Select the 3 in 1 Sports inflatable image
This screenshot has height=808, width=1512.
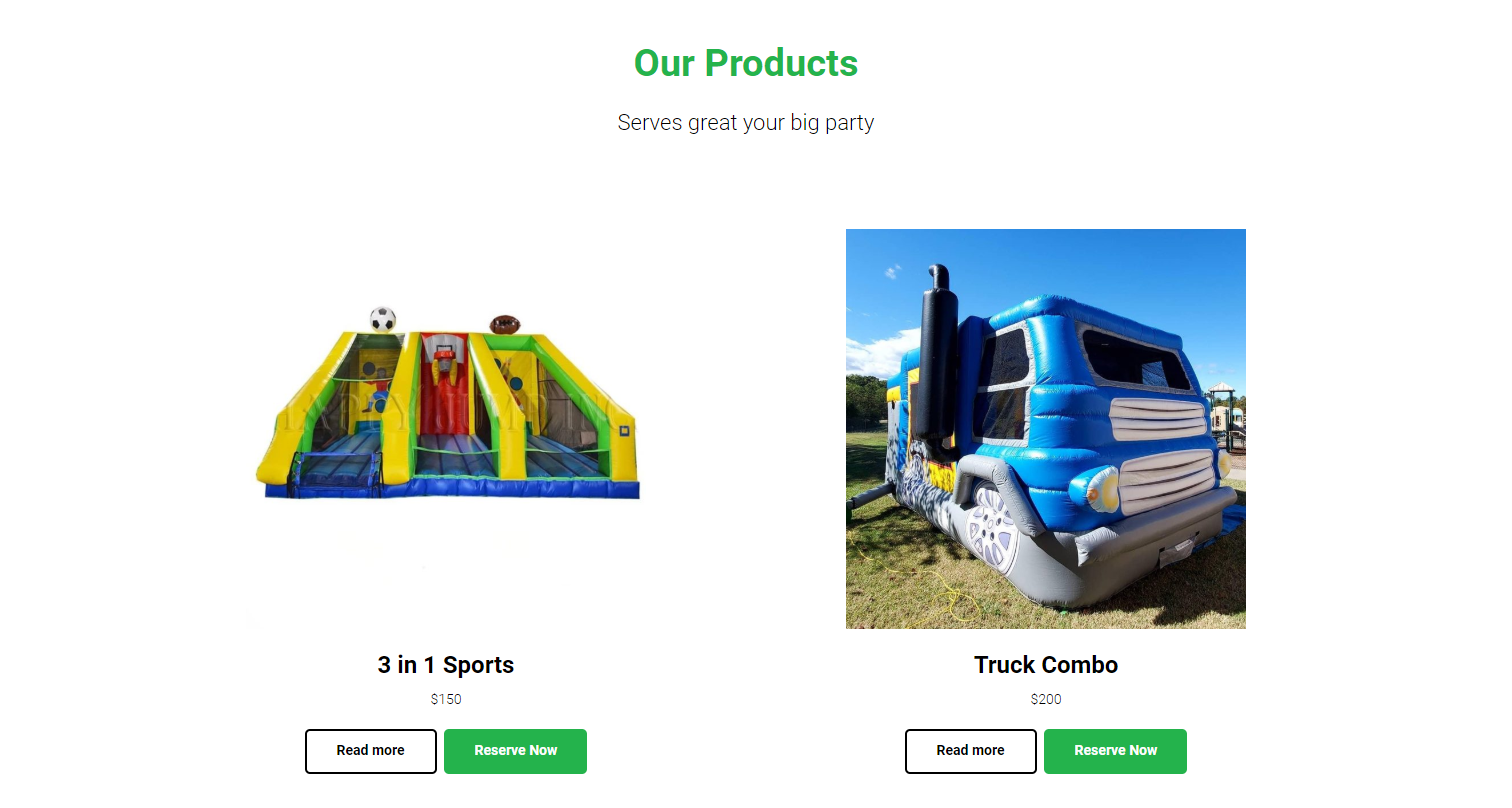click(446, 429)
